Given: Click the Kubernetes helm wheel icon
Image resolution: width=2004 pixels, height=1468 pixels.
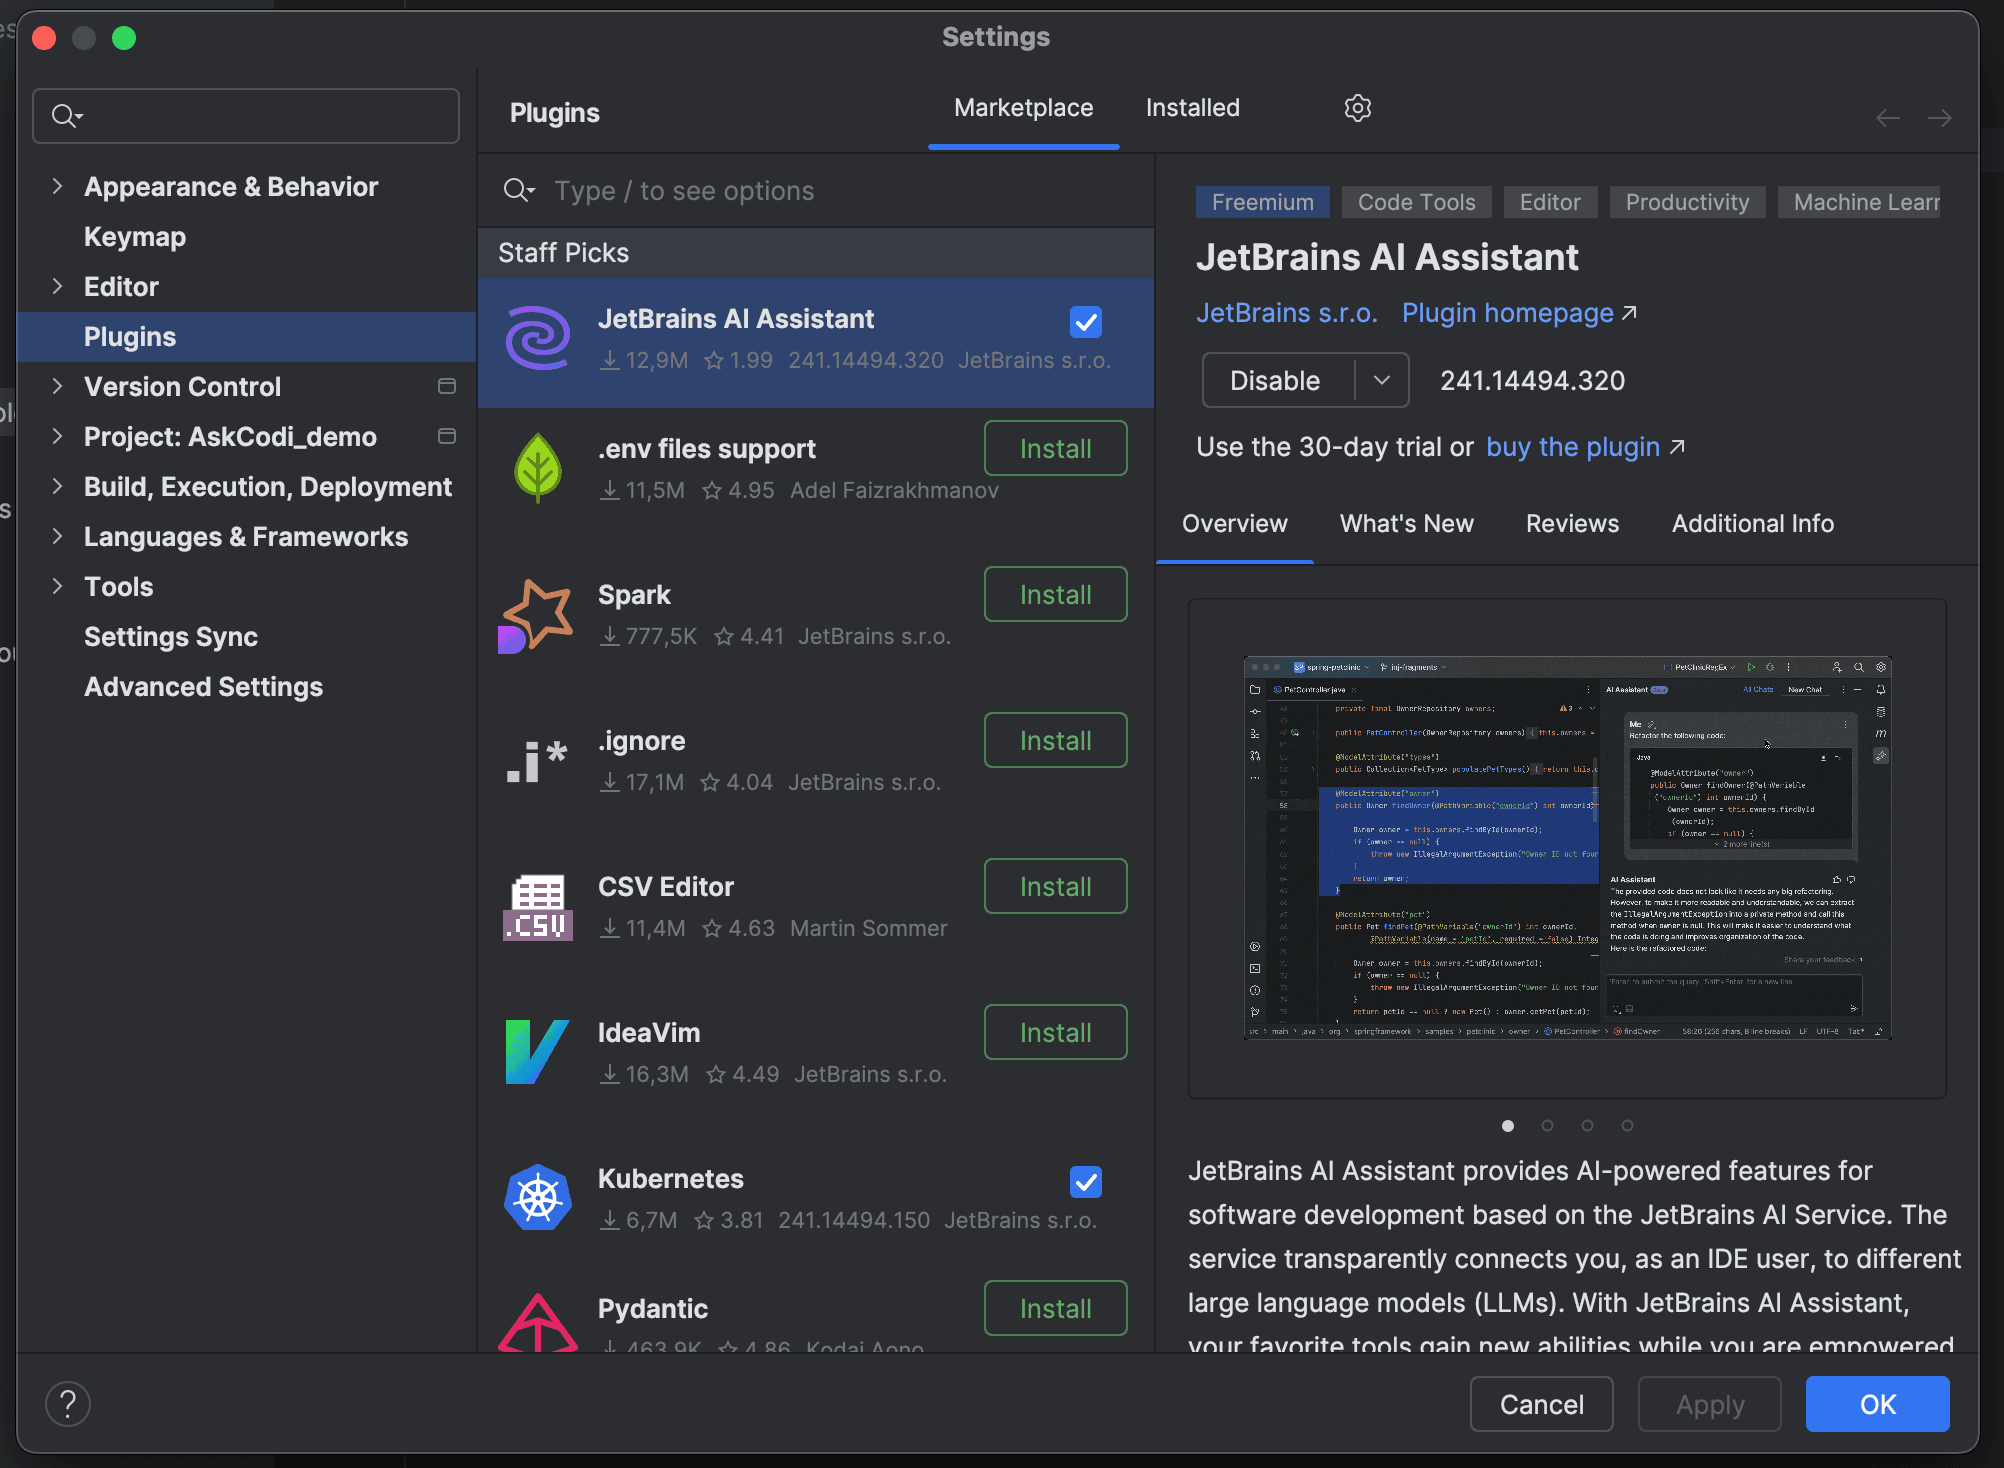Looking at the screenshot, I should pos(538,1197).
